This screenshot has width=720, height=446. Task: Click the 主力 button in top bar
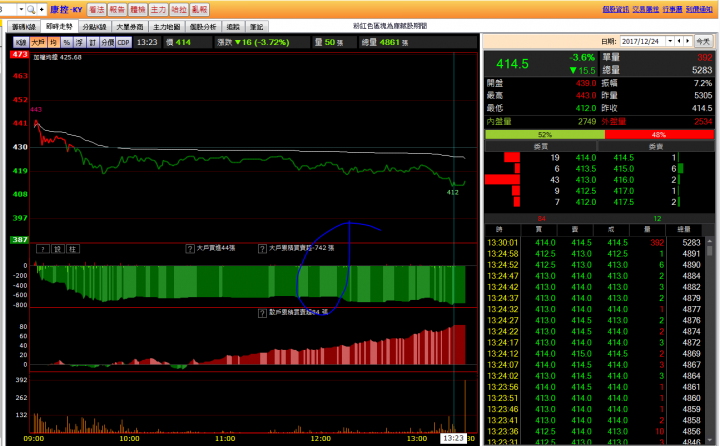coord(158,9)
